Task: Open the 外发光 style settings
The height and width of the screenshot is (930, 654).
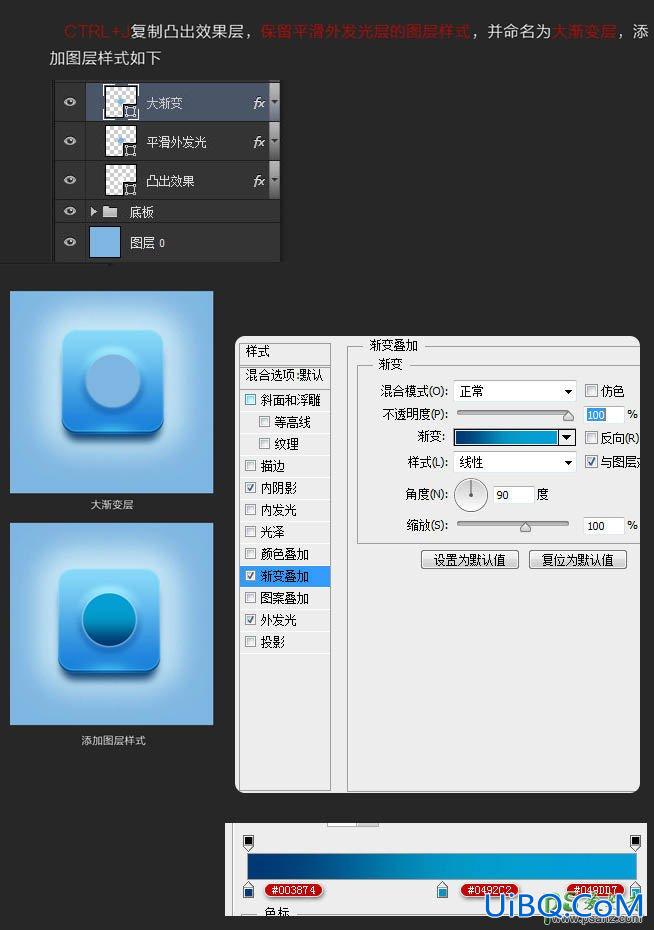Action: point(278,620)
